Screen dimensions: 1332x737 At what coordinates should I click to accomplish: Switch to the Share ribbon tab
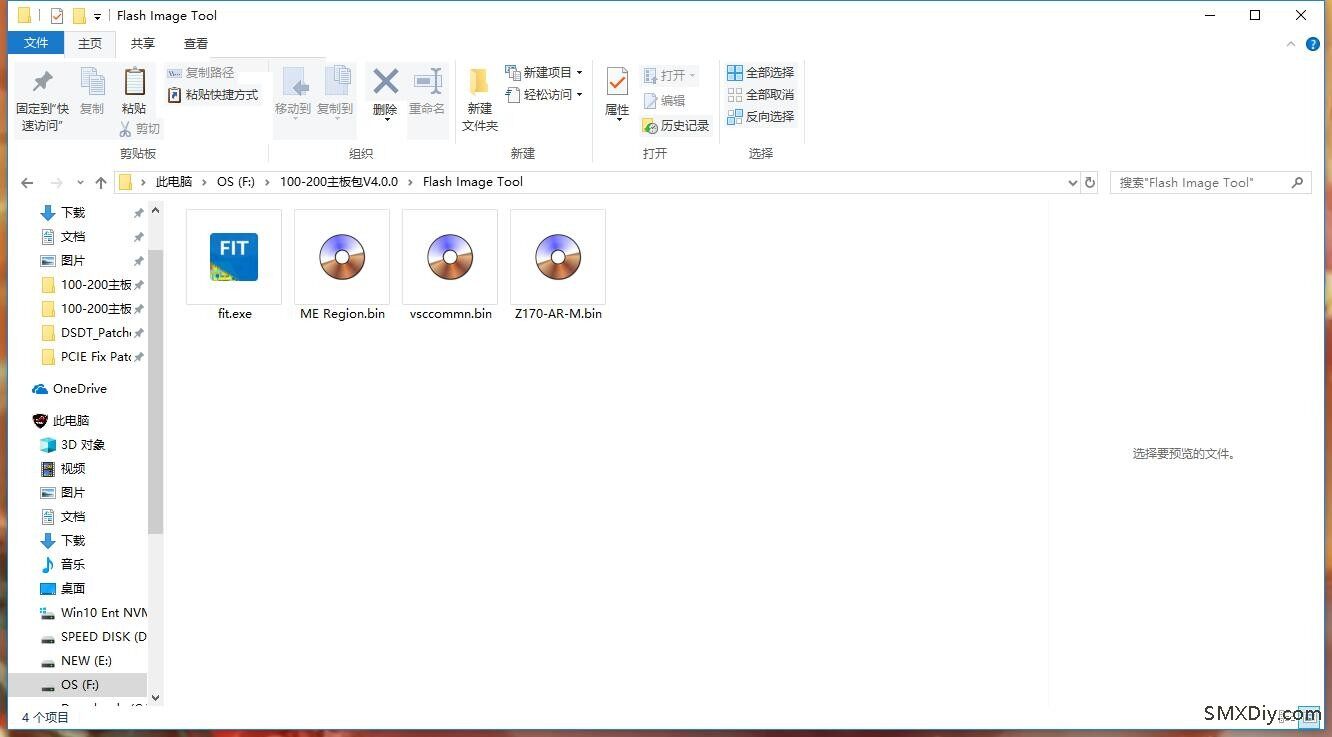(x=143, y=43)
